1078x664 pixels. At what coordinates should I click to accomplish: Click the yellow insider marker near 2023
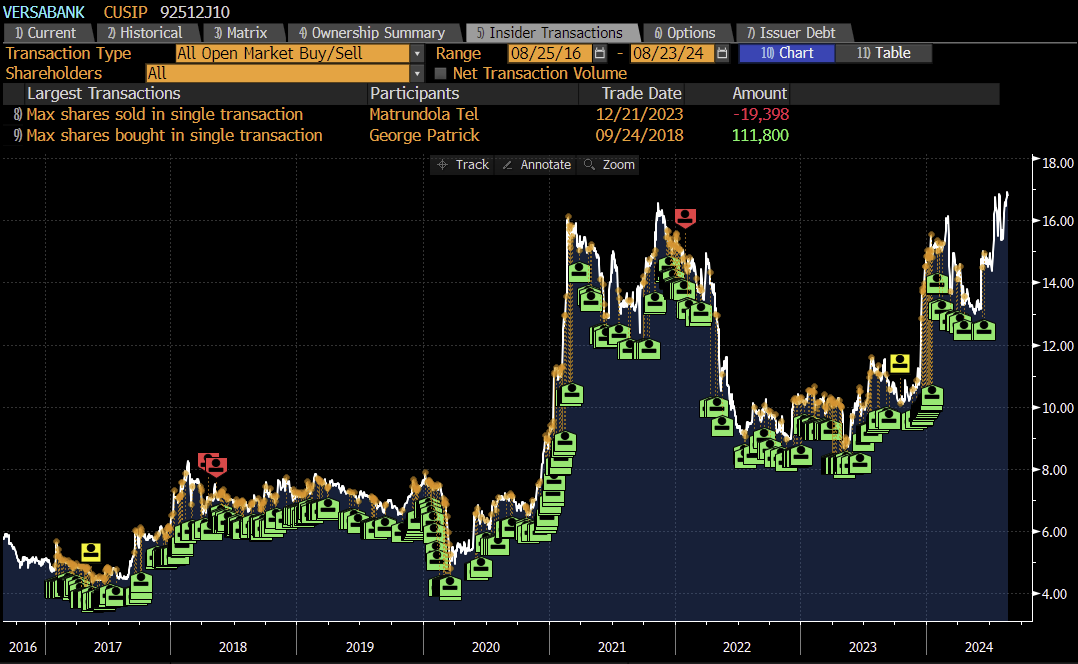(x=899, y=363)
